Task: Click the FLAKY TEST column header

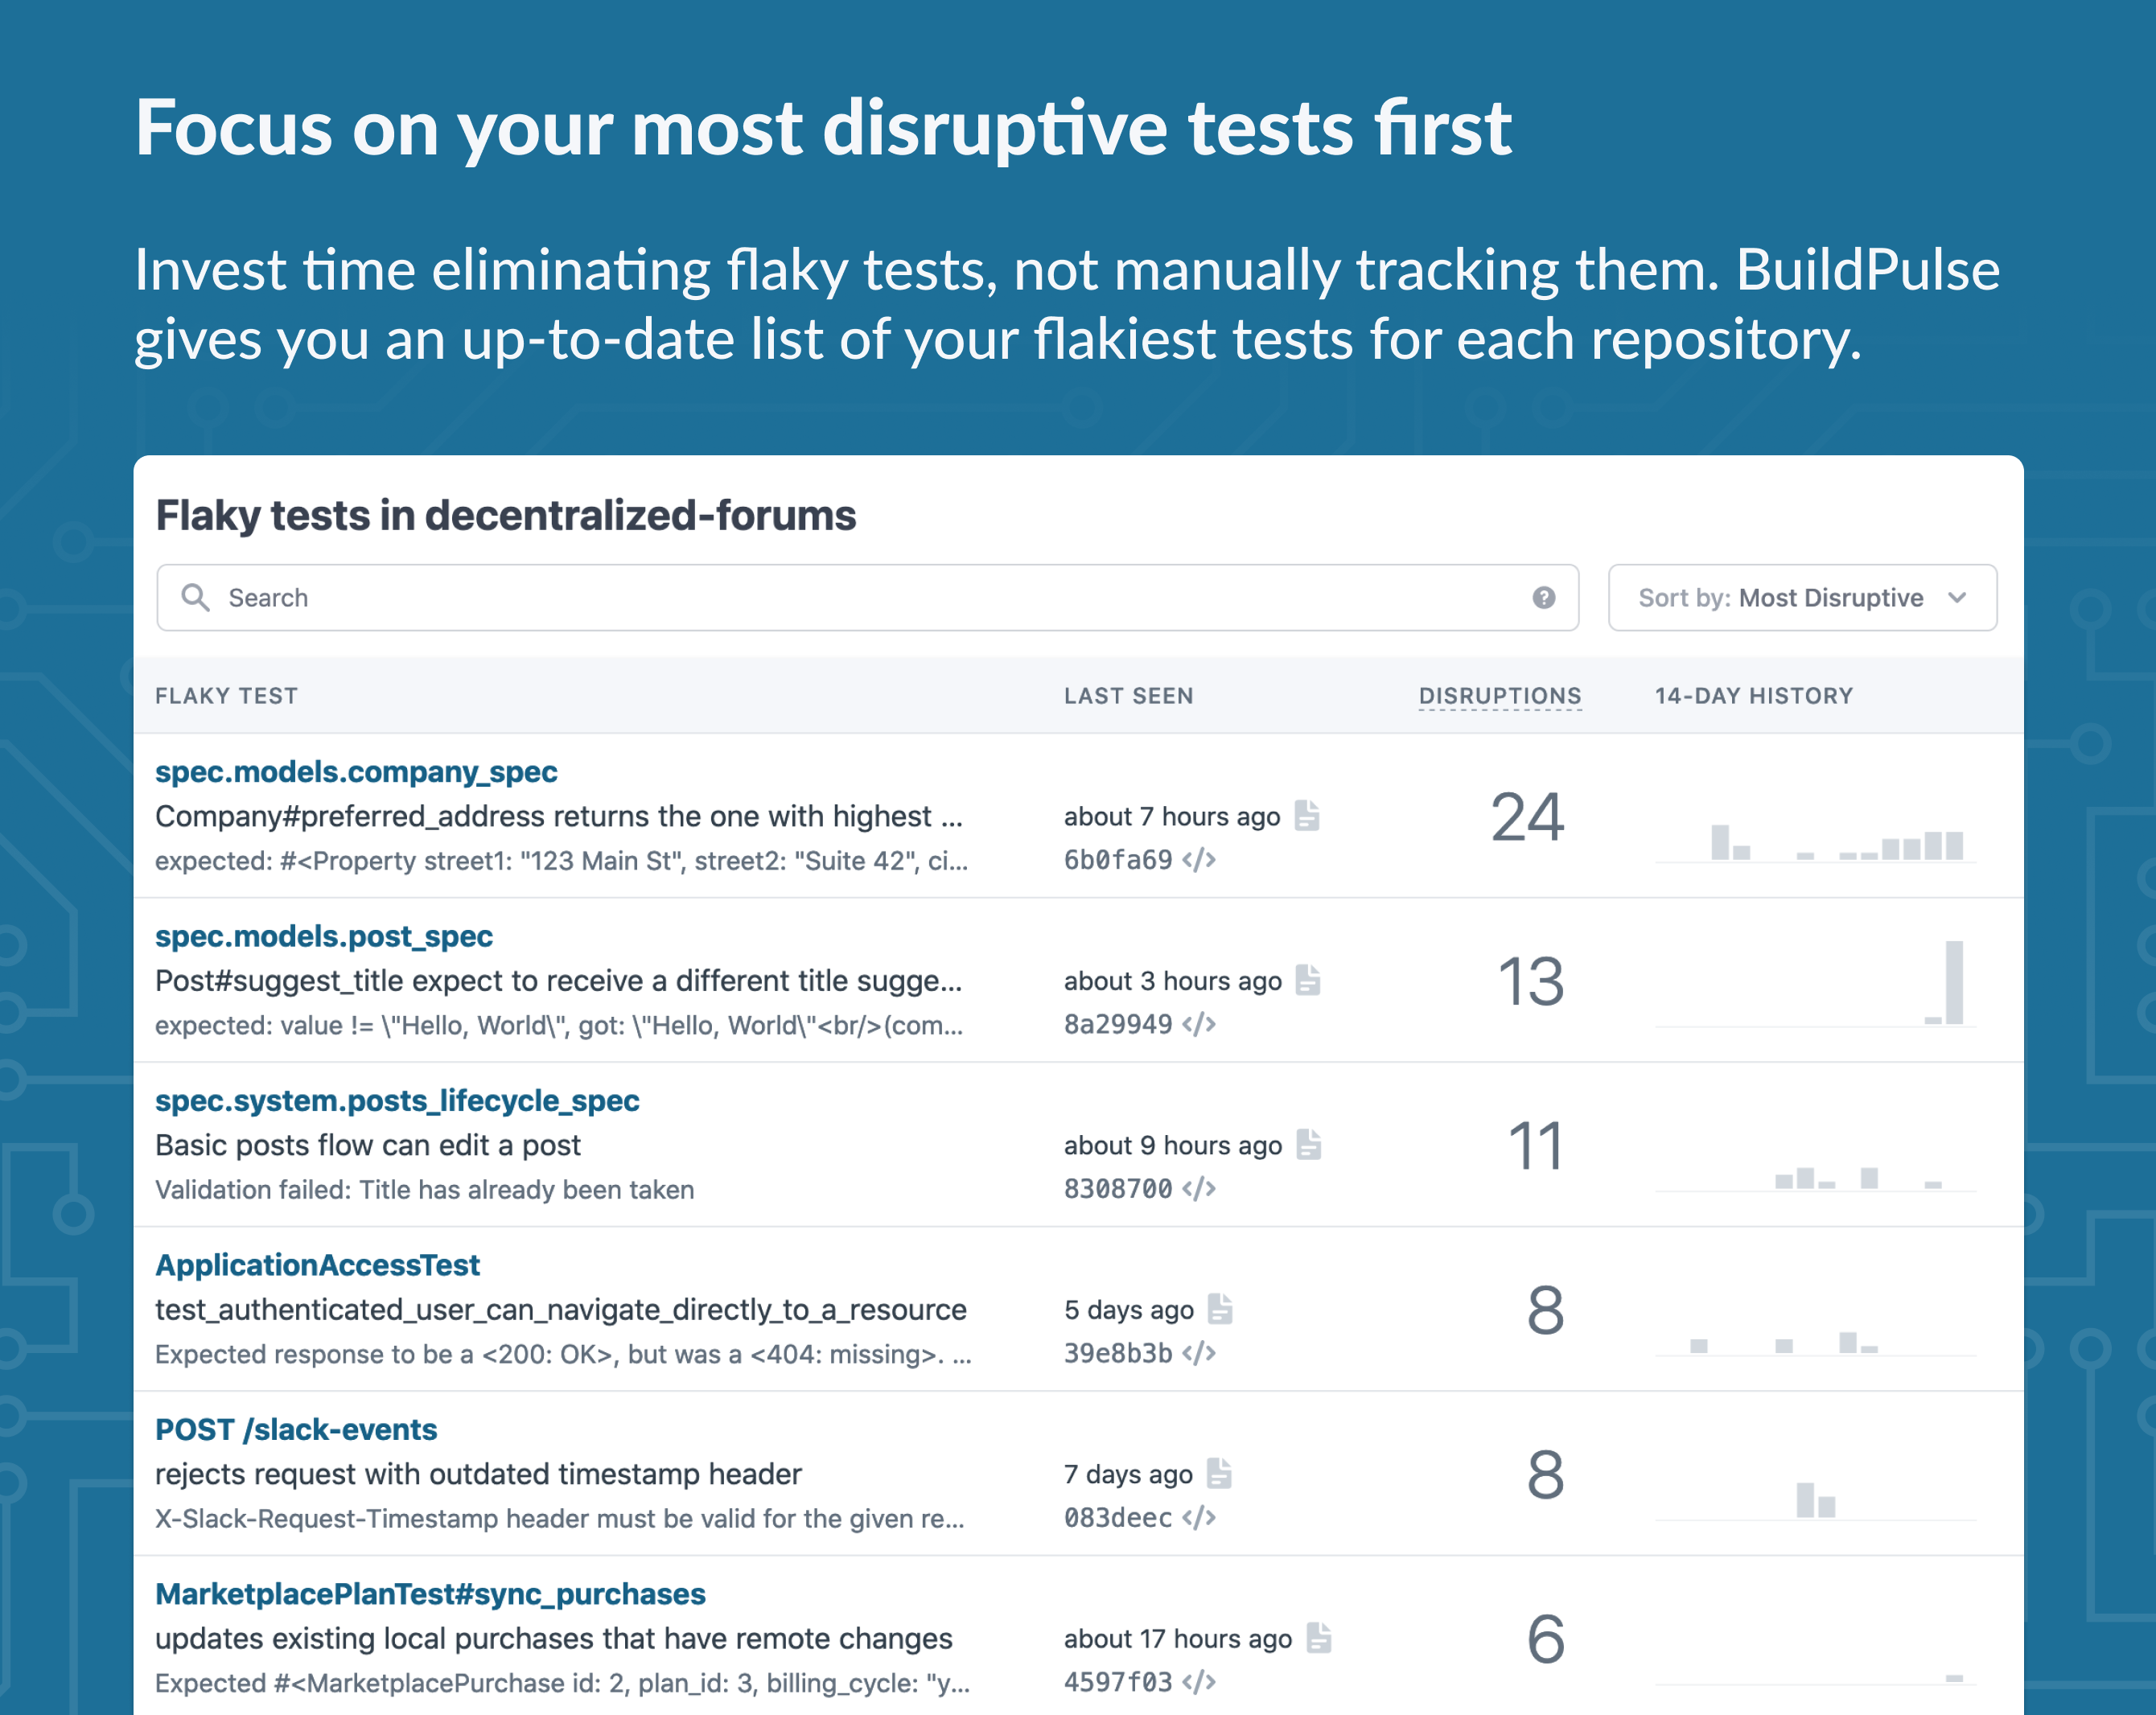Action: tap(227, 696)
